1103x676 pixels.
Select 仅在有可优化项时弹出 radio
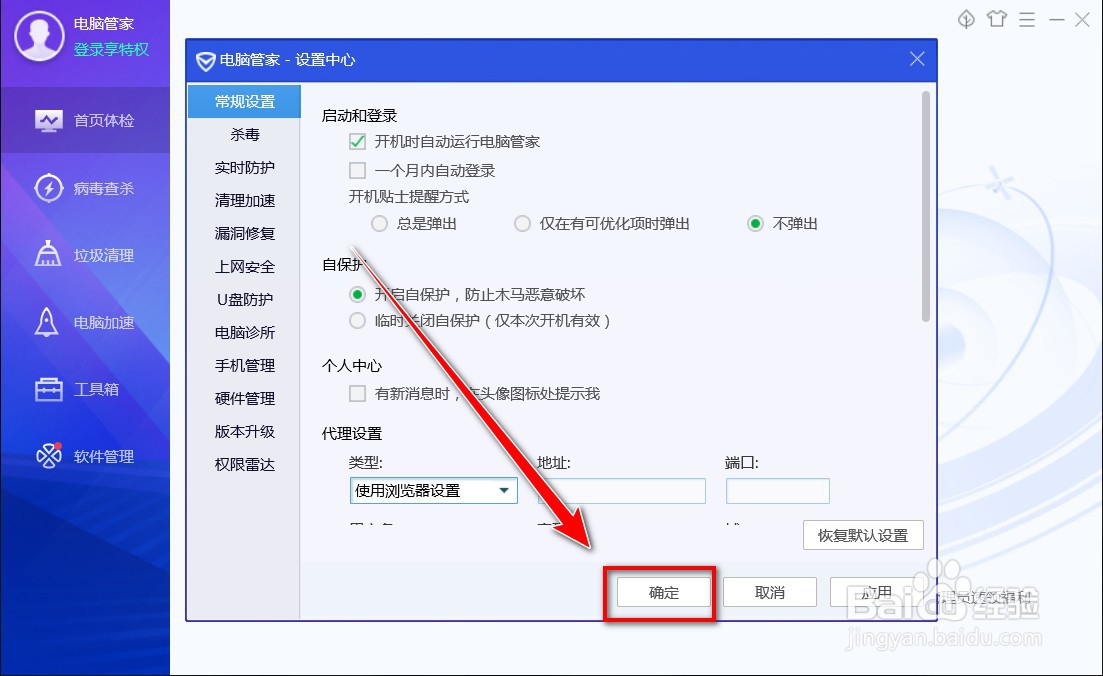point(522,224)
